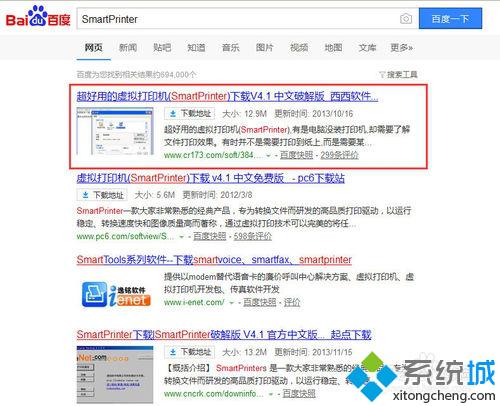Open 299条评价 reviews link

(339, 155)
